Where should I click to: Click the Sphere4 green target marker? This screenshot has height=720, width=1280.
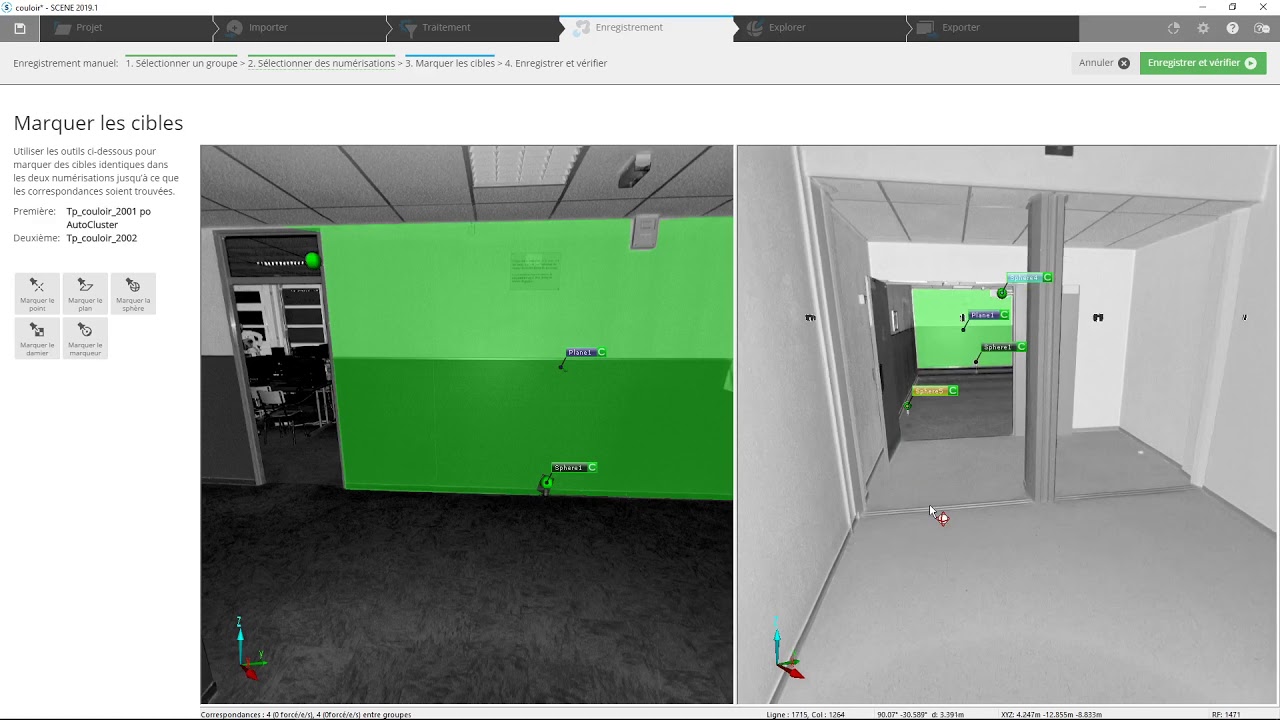pyautogui.click(x=1002, y=293)
